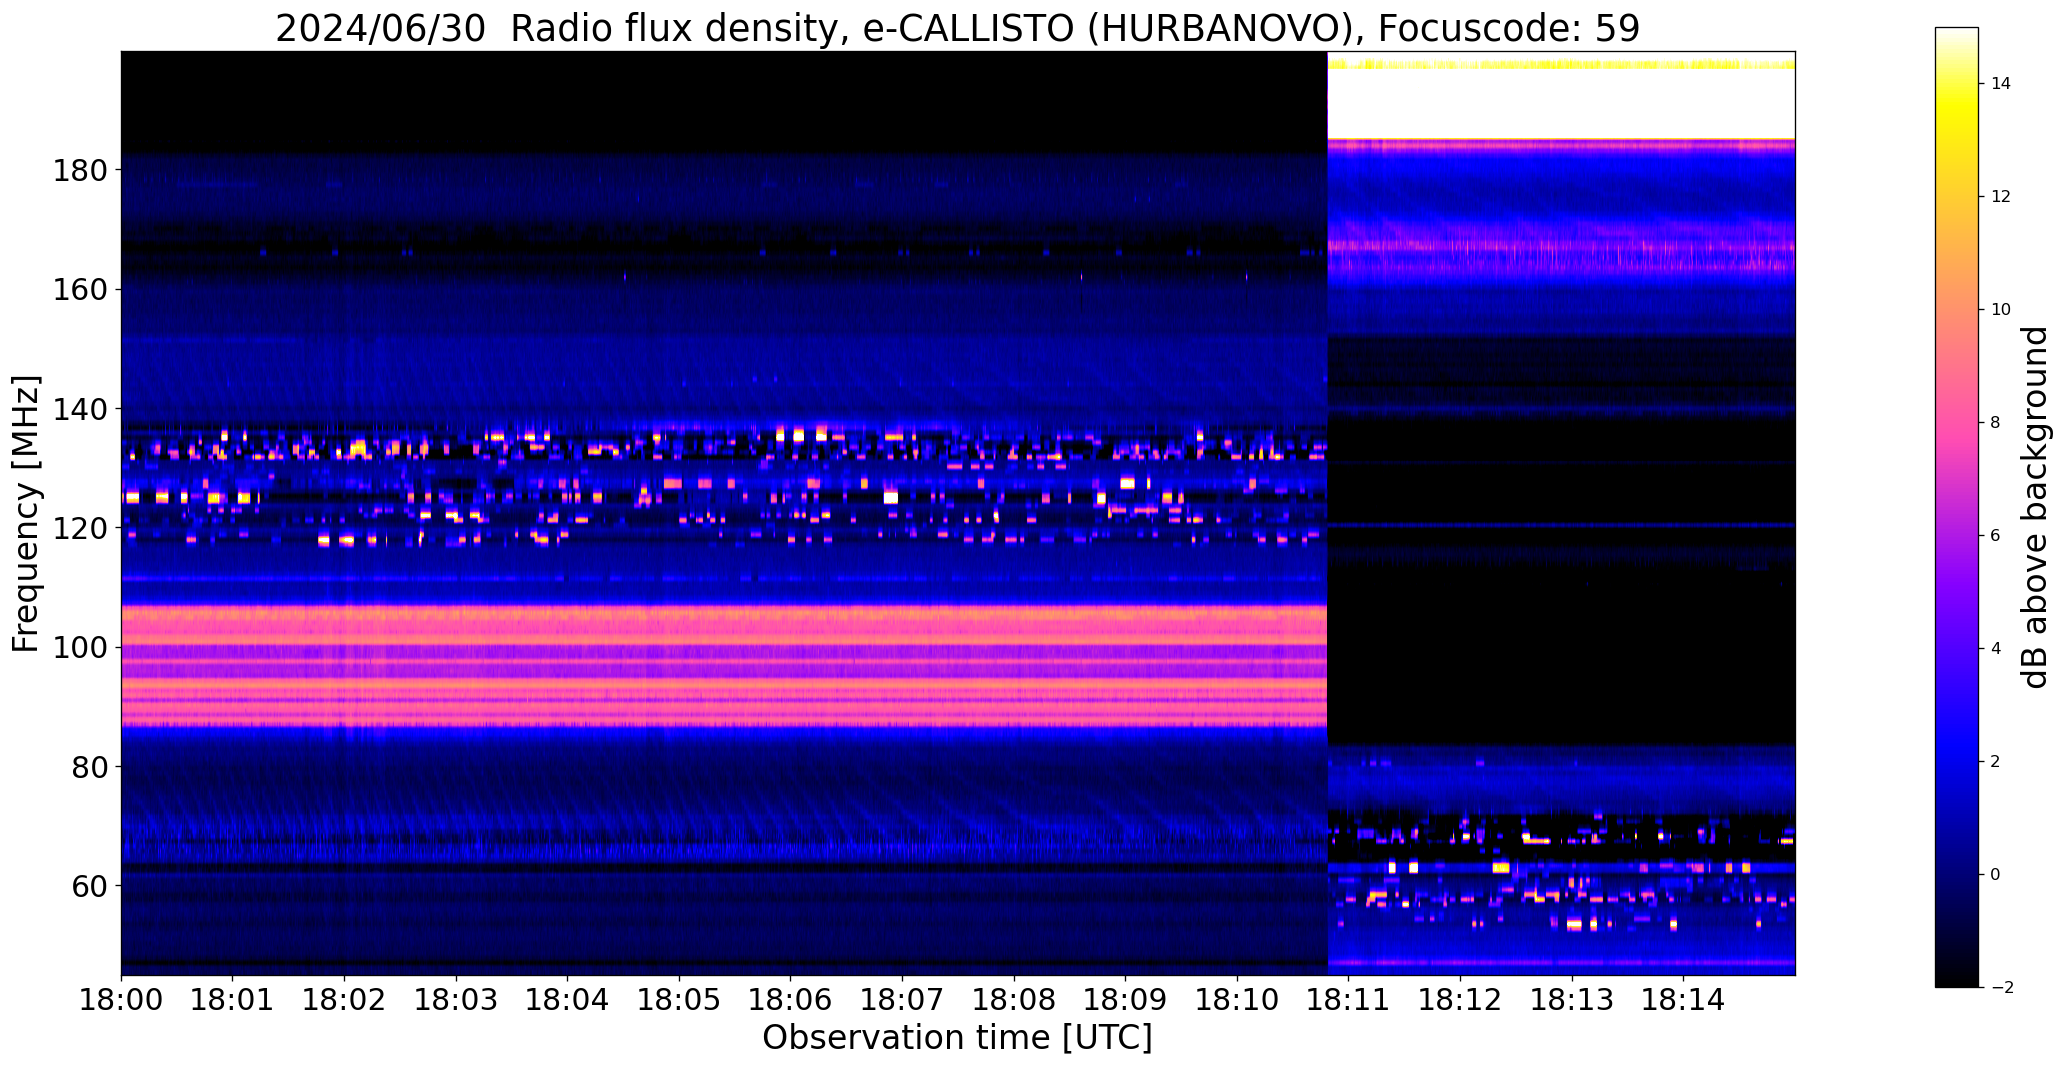2066x1067 pixels.
Task: Click the colorbar tick label 8
Action: coord(1996,423)
